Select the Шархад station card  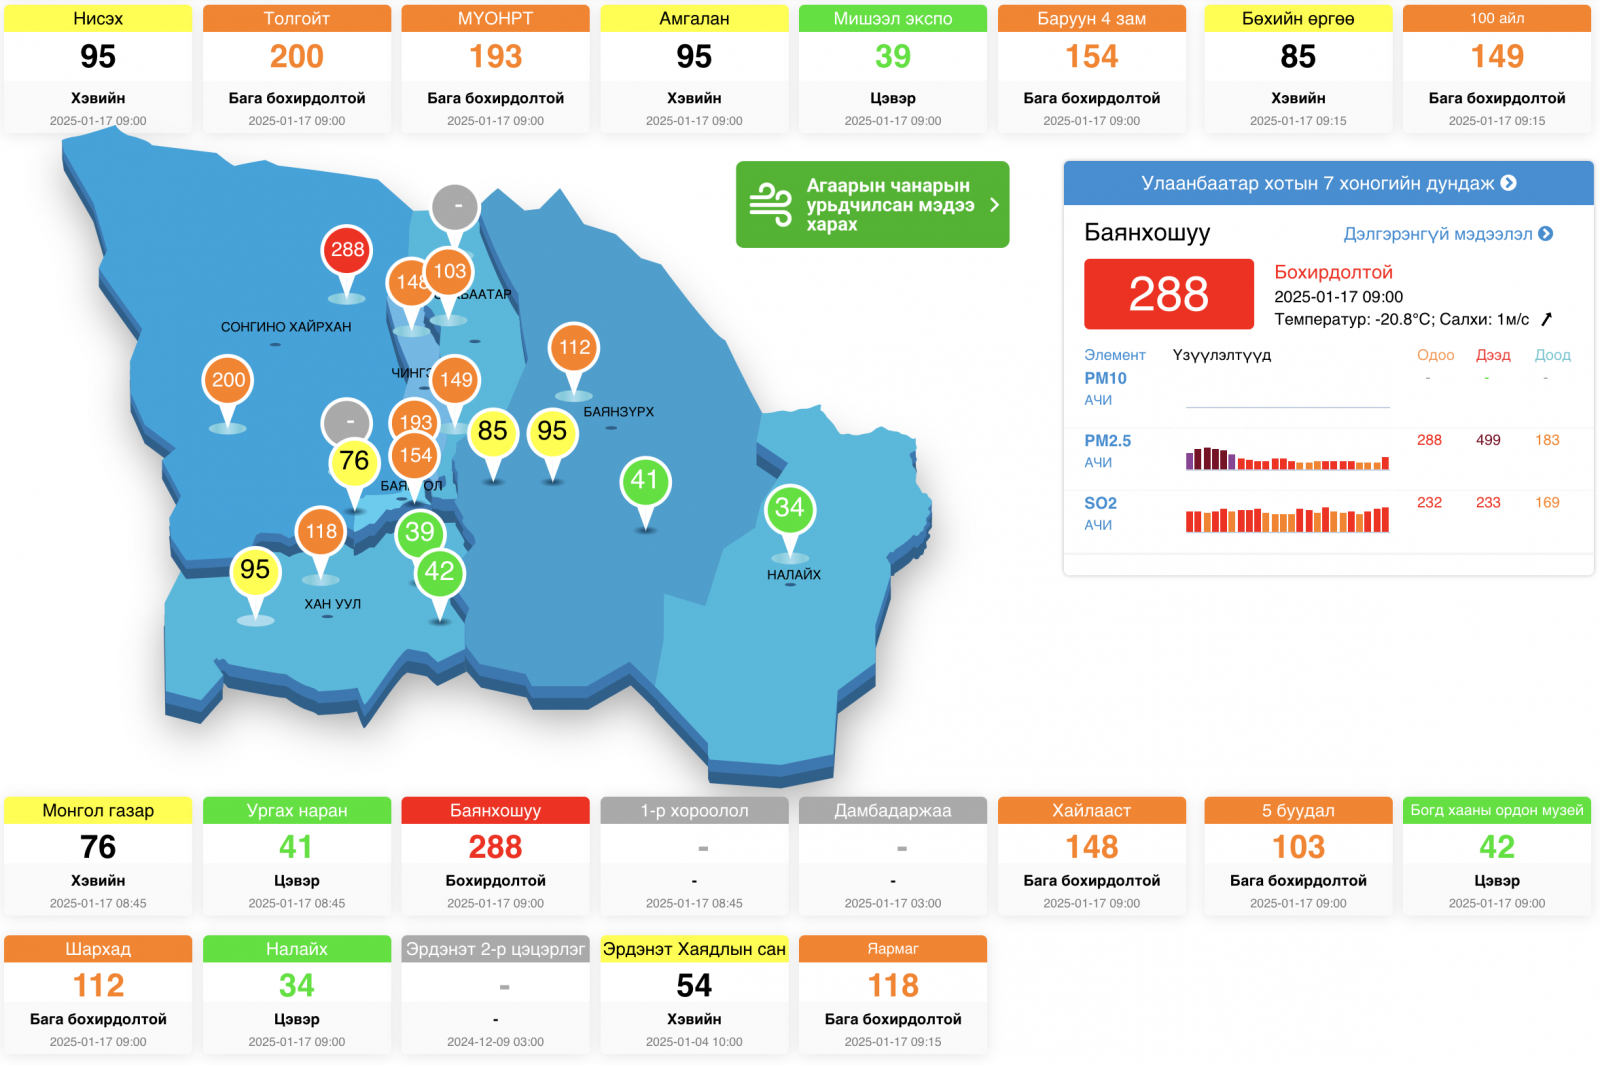(98, 994)
